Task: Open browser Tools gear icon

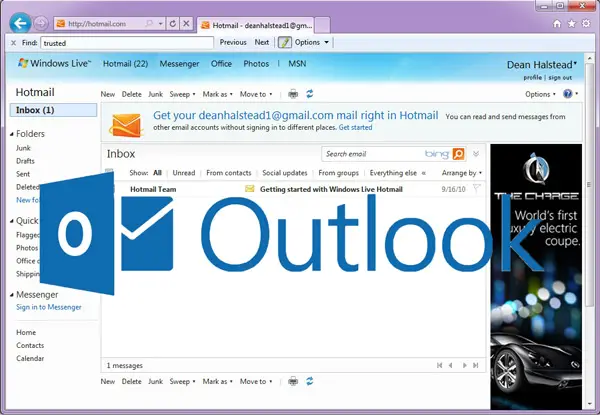Action: [x=586, y=24]
